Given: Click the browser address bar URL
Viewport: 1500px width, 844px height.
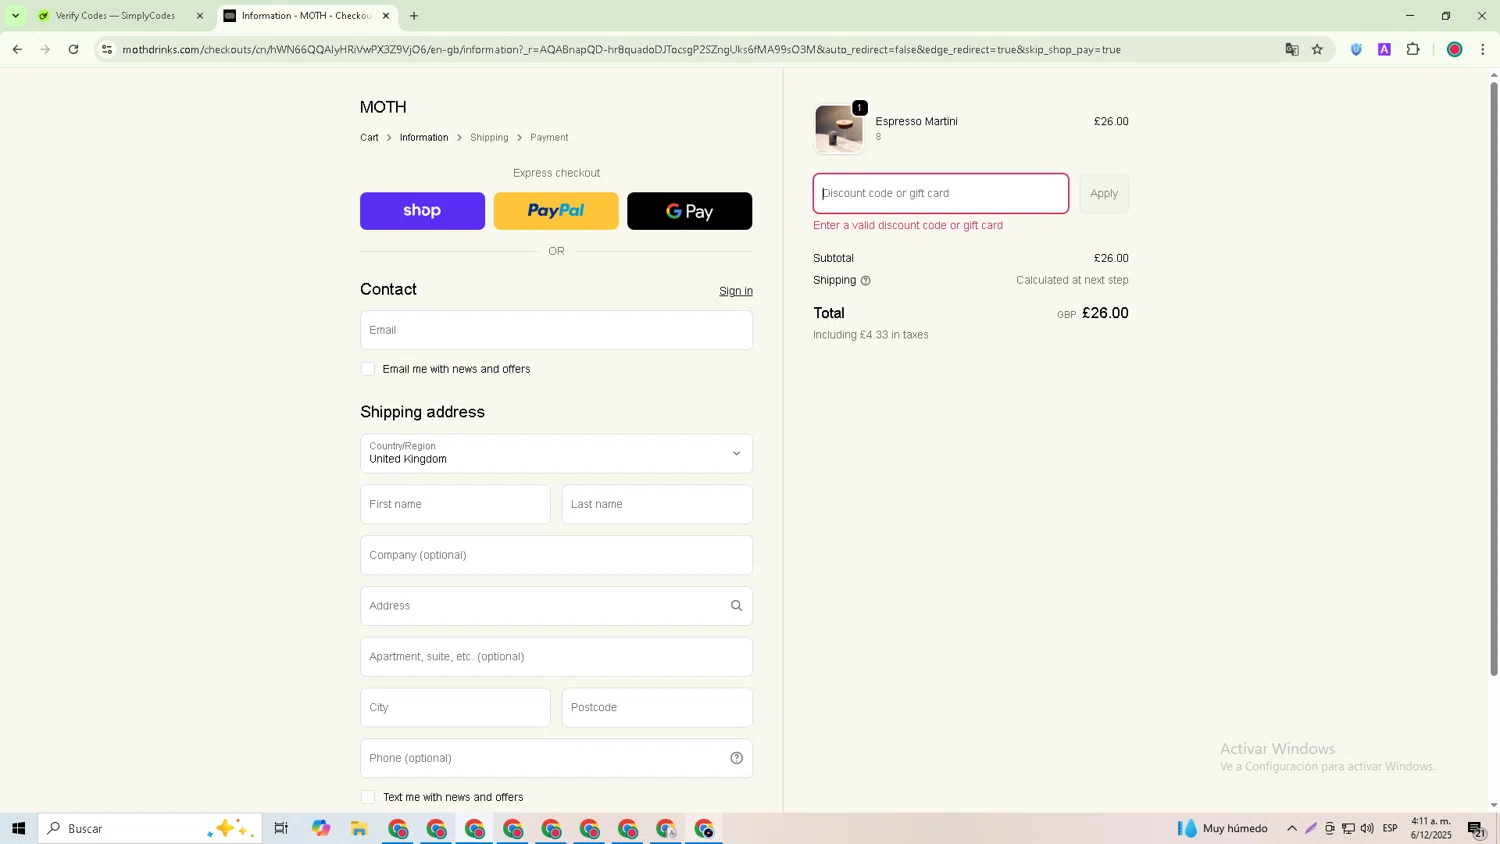Looking at the screenshot, I should click(621, 49).
